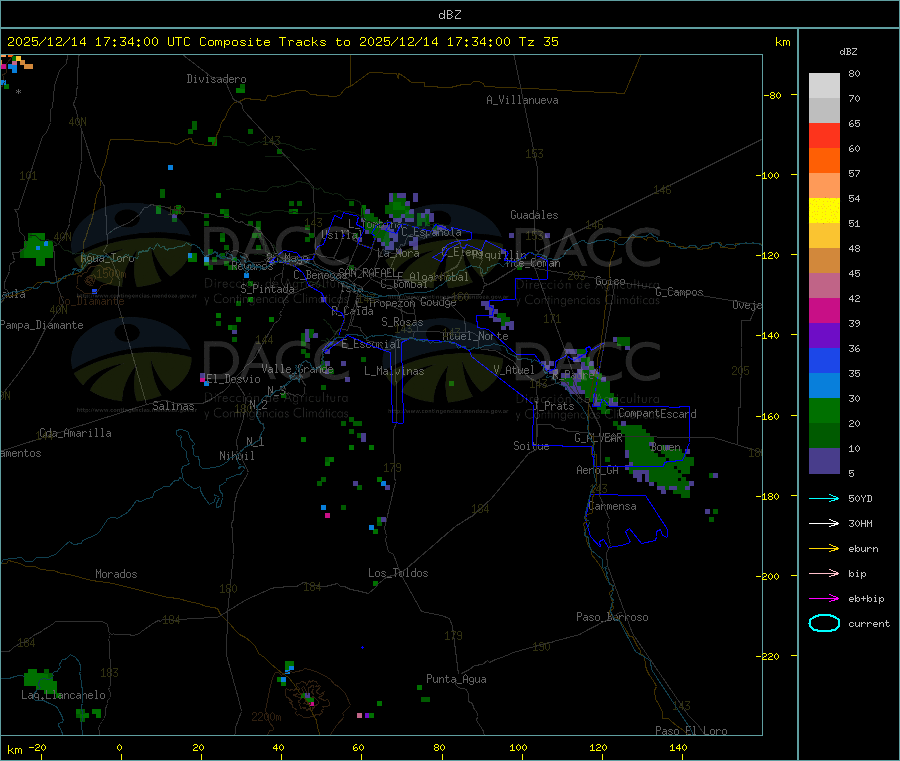Click the dBZ heading above the color scale

[x=848, y=52]
